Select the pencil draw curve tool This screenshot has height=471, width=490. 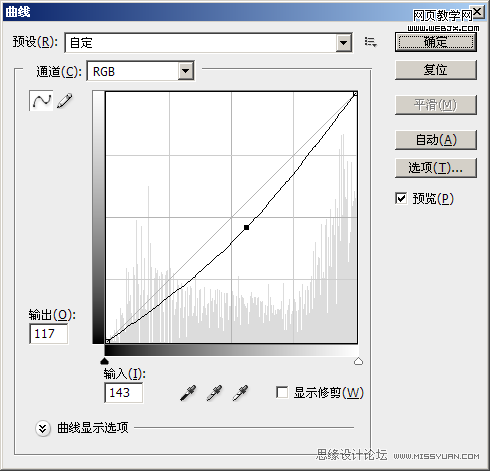65,101
